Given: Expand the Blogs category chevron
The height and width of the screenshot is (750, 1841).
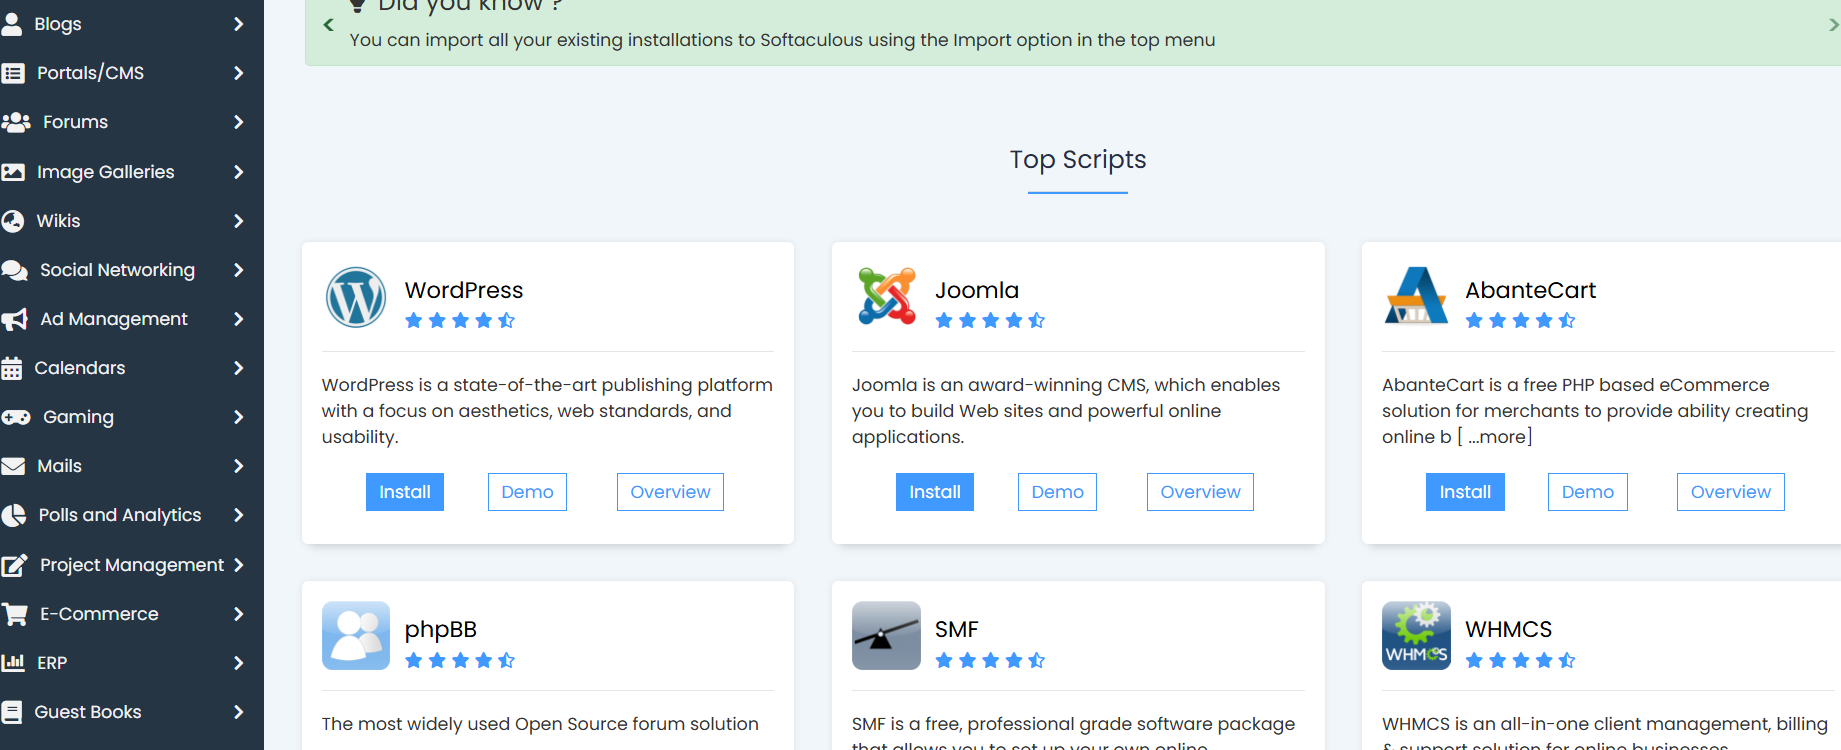Looking at the screenshot, I should [x=238, y=24].
